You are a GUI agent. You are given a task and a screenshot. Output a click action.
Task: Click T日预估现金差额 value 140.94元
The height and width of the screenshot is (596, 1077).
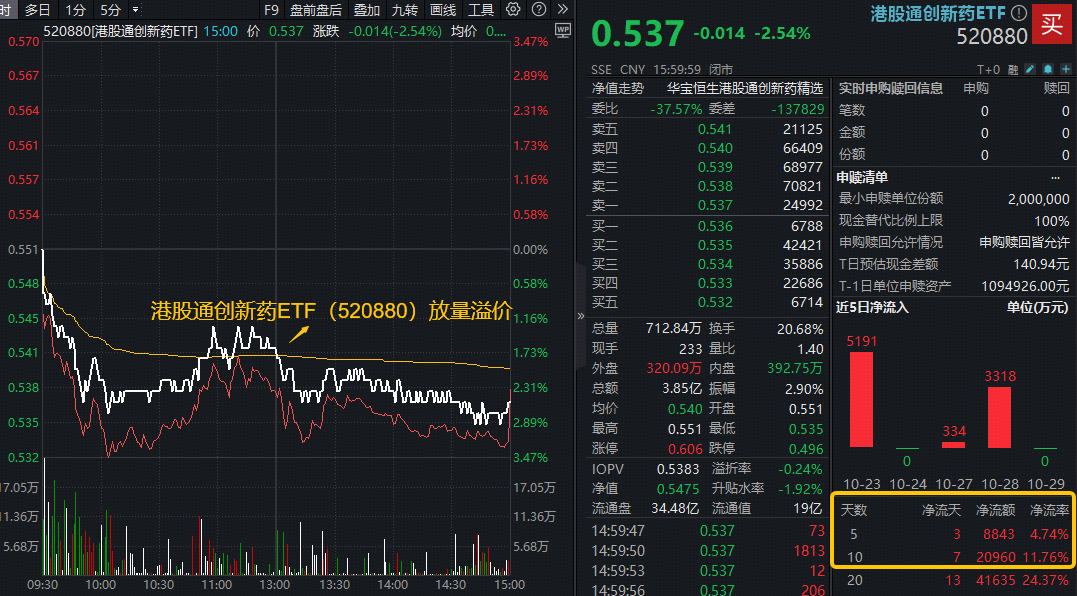pyautogui.click(x=1041, y=264)
